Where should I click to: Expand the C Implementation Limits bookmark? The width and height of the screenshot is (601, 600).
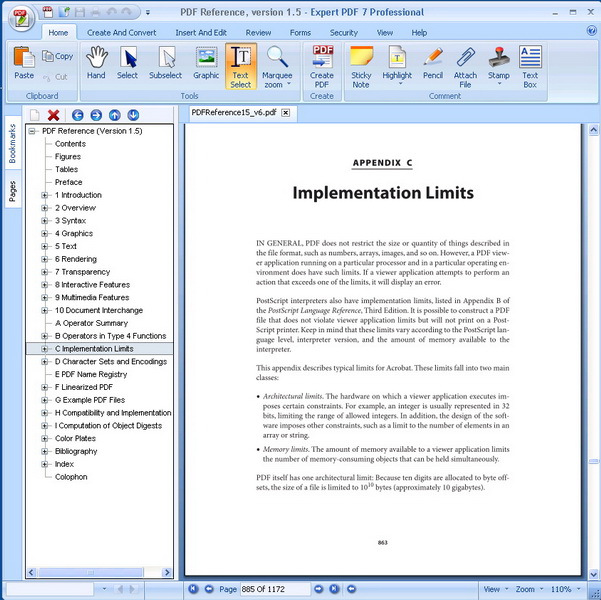click(44, 349)
